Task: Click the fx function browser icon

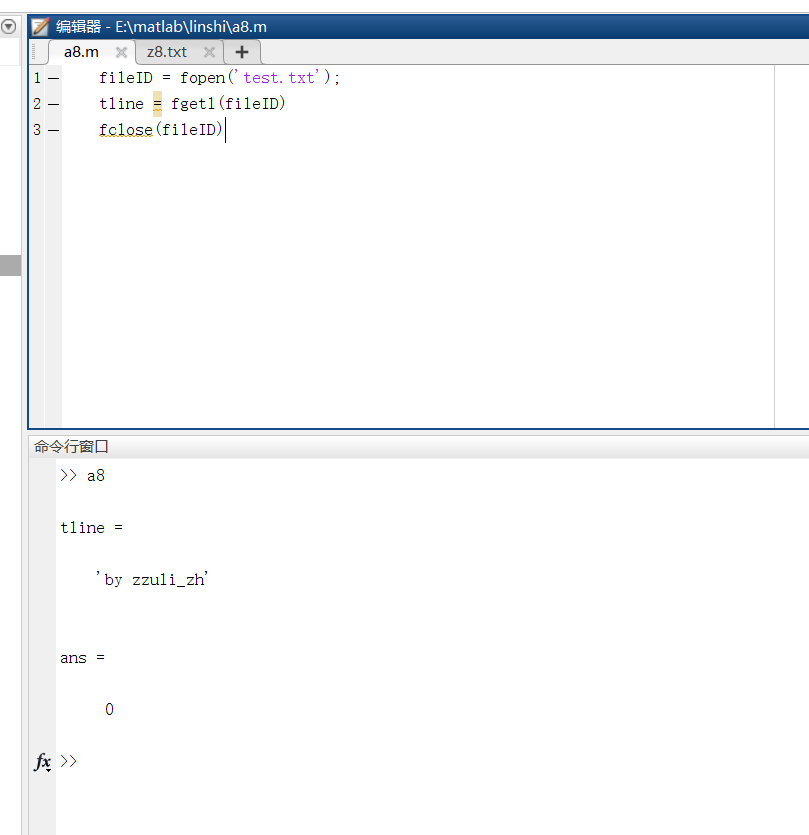Action: click(43, 762)
